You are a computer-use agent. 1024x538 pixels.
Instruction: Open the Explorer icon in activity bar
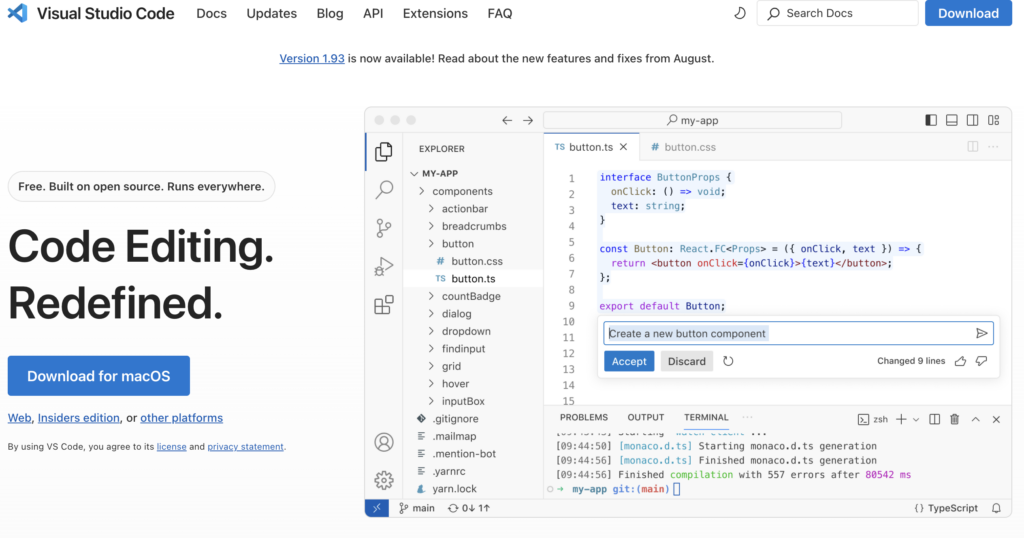point(384,152)
